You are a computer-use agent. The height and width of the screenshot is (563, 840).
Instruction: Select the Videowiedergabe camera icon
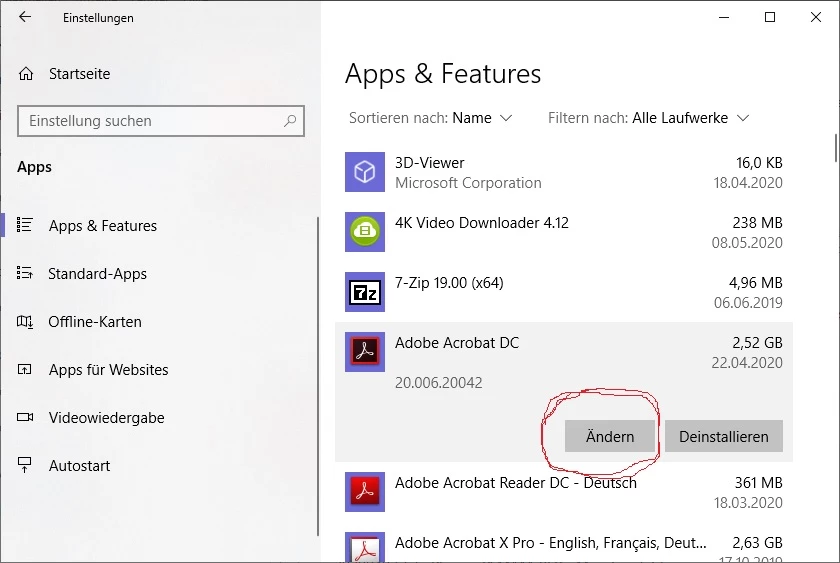(x=25, y=417)
